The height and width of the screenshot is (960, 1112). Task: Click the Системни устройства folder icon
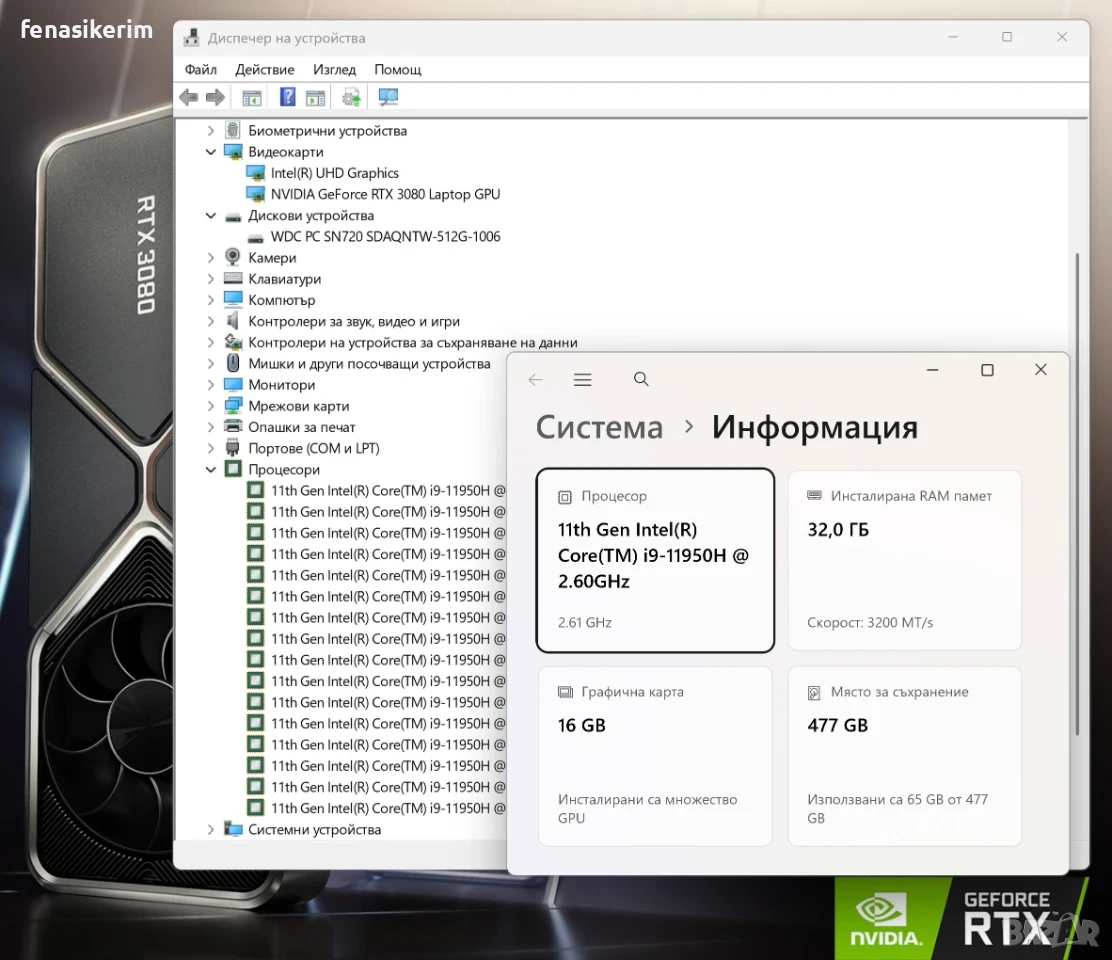pos(233,829)
